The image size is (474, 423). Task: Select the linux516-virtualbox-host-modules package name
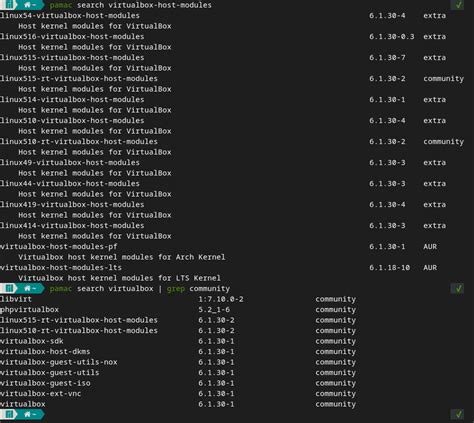[x=72, y=37]
